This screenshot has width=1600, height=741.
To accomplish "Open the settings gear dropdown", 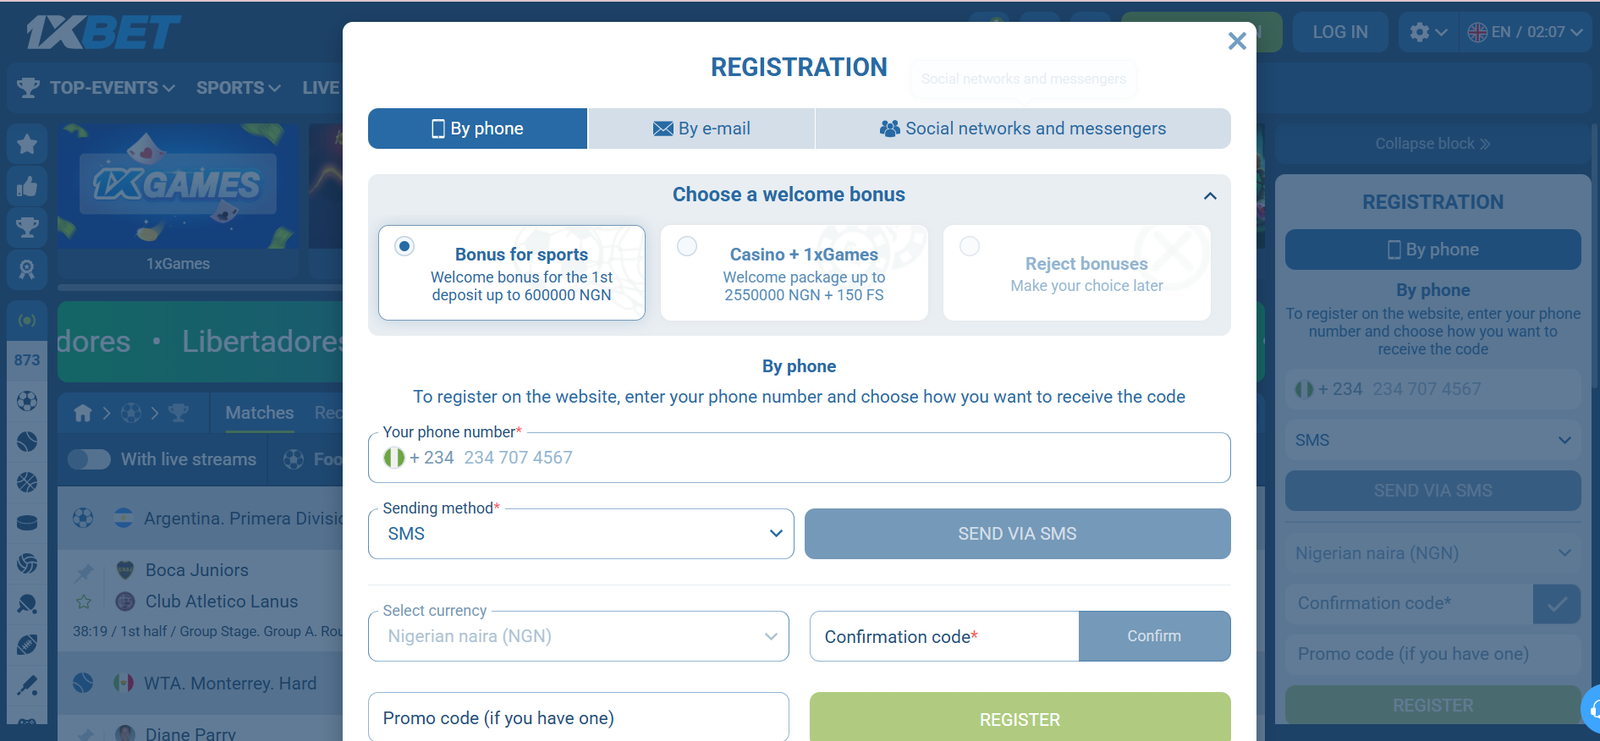I will pyautogui.click(x=1428, y=32).
